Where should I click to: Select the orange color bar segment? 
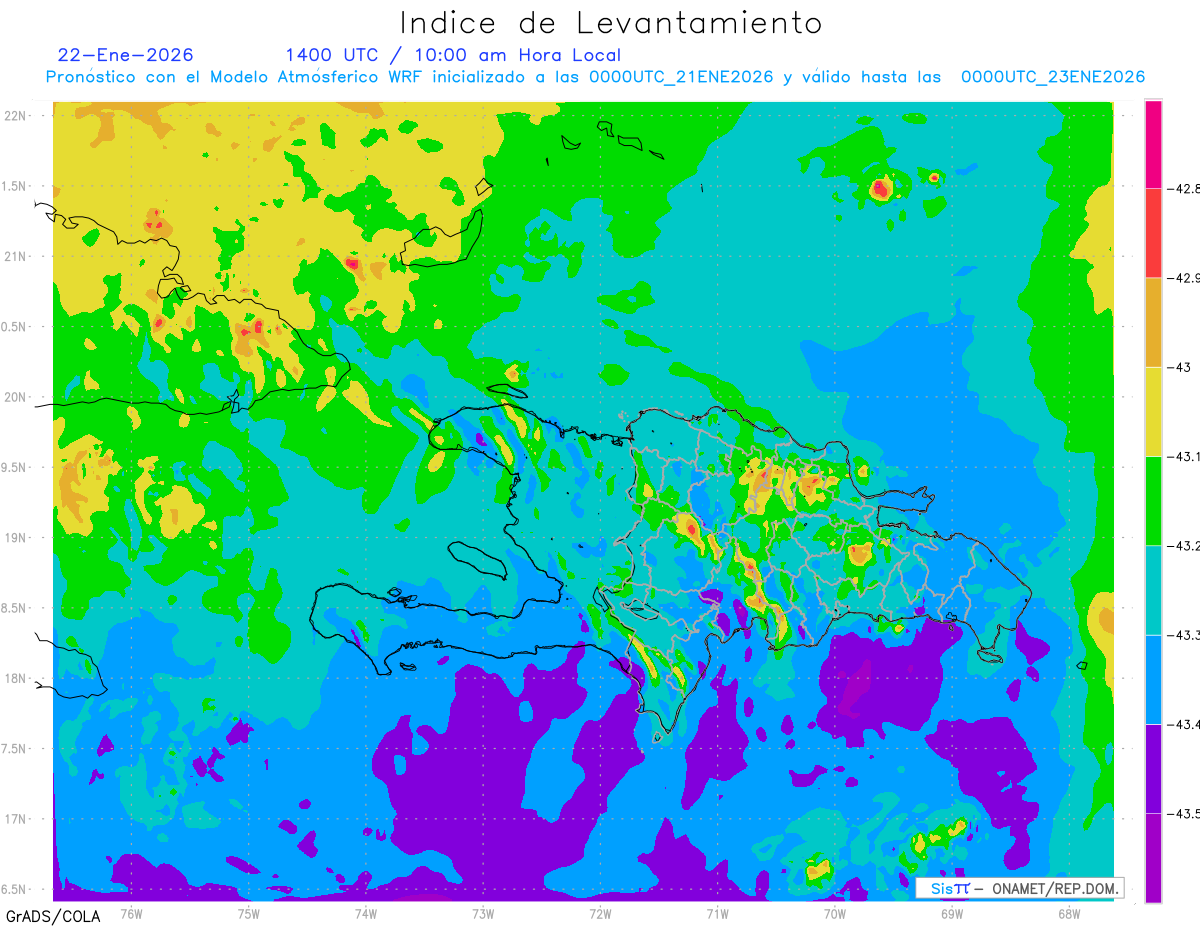tap(1153, 322)
